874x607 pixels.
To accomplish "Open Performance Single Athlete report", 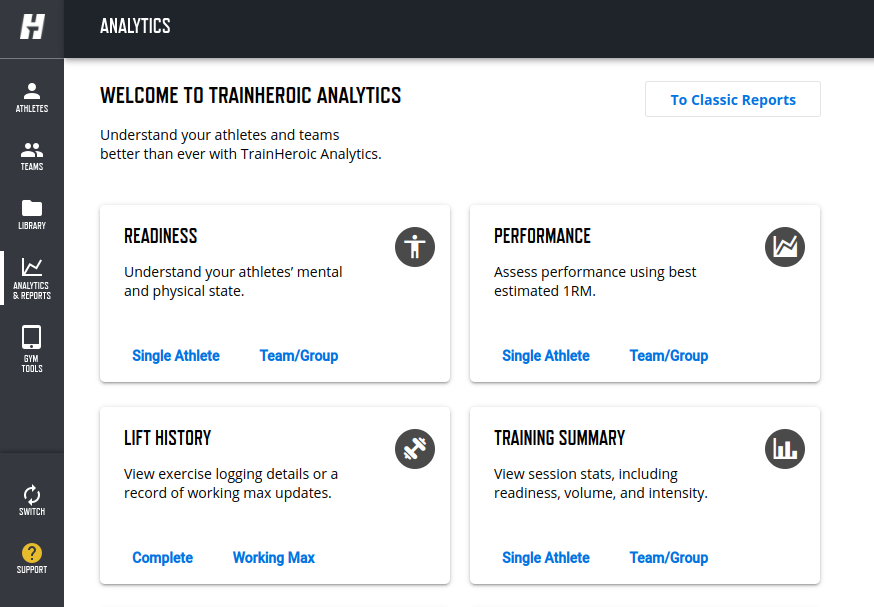I will tap(546, 356).
